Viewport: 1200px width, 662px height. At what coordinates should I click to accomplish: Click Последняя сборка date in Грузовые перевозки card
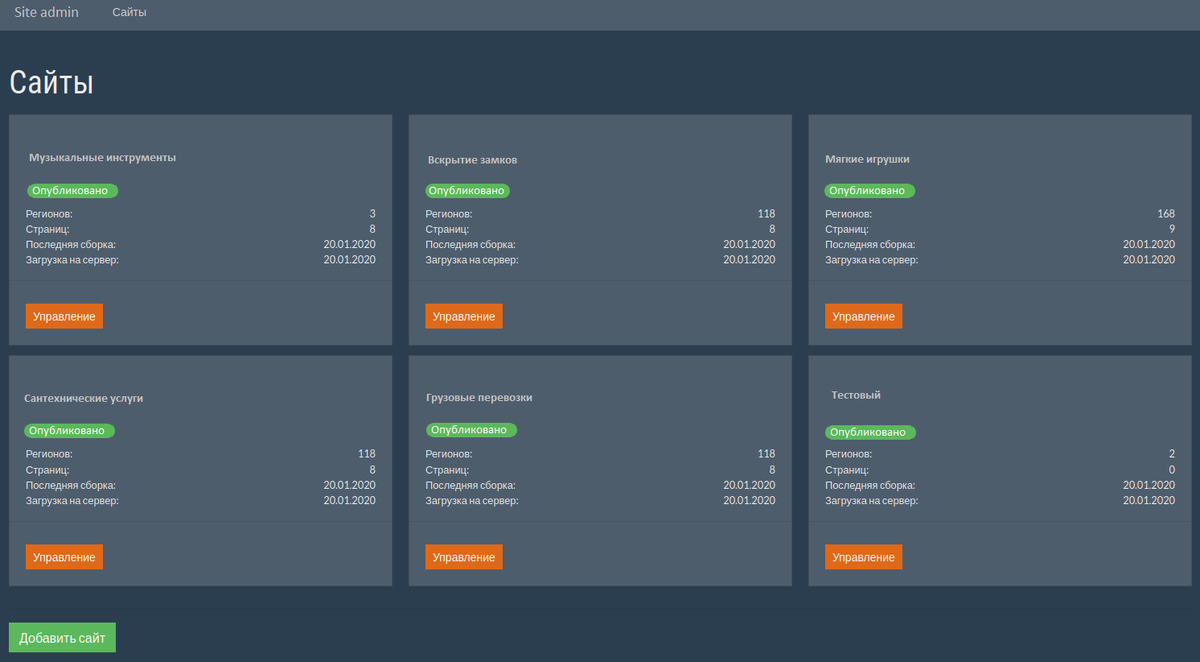(749, 485)
